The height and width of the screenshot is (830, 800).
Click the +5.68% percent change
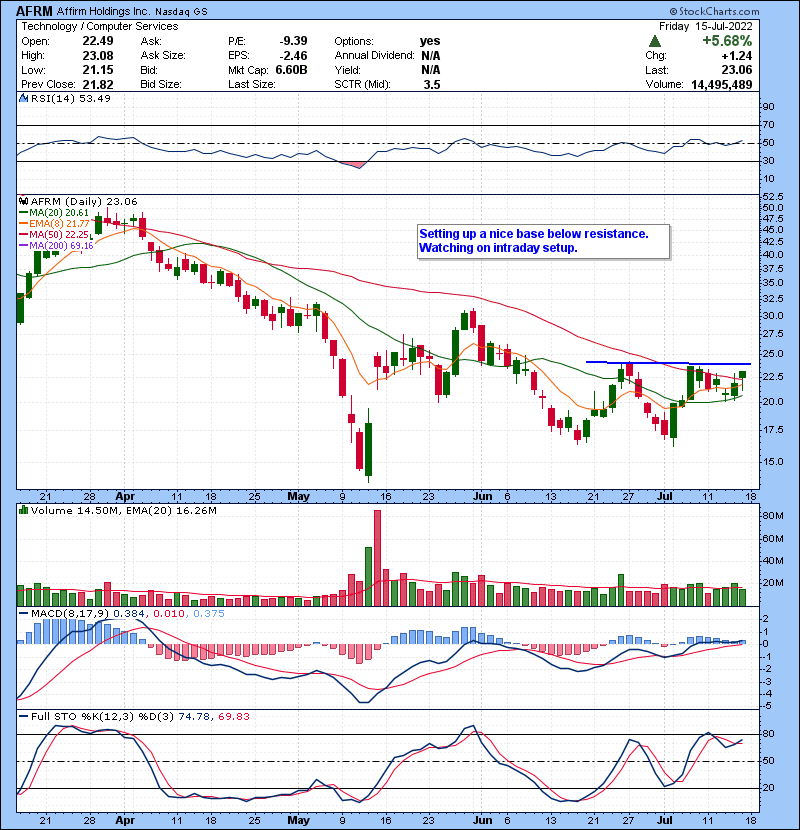[x=727, y=41]
